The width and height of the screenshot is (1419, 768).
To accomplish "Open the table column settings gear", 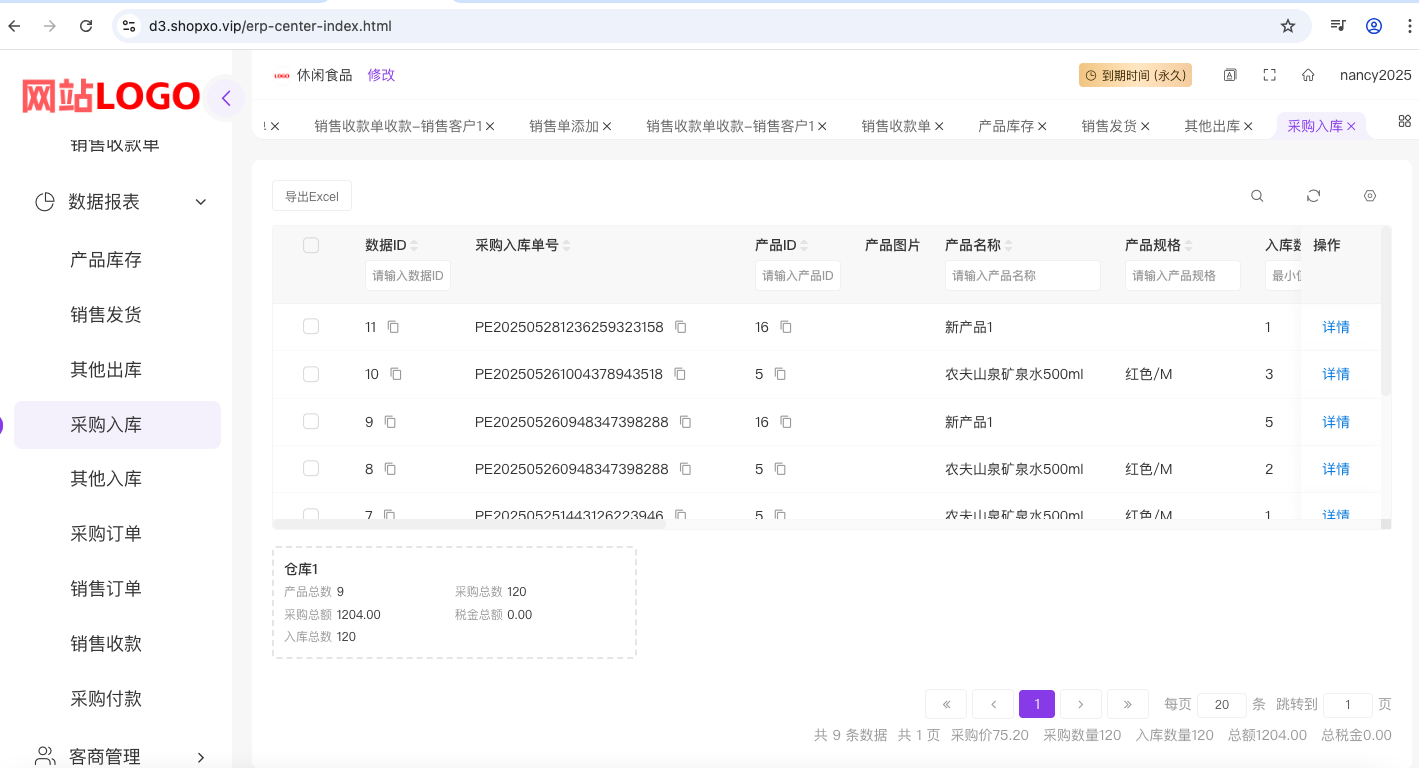I will [x=1370, y=196].
